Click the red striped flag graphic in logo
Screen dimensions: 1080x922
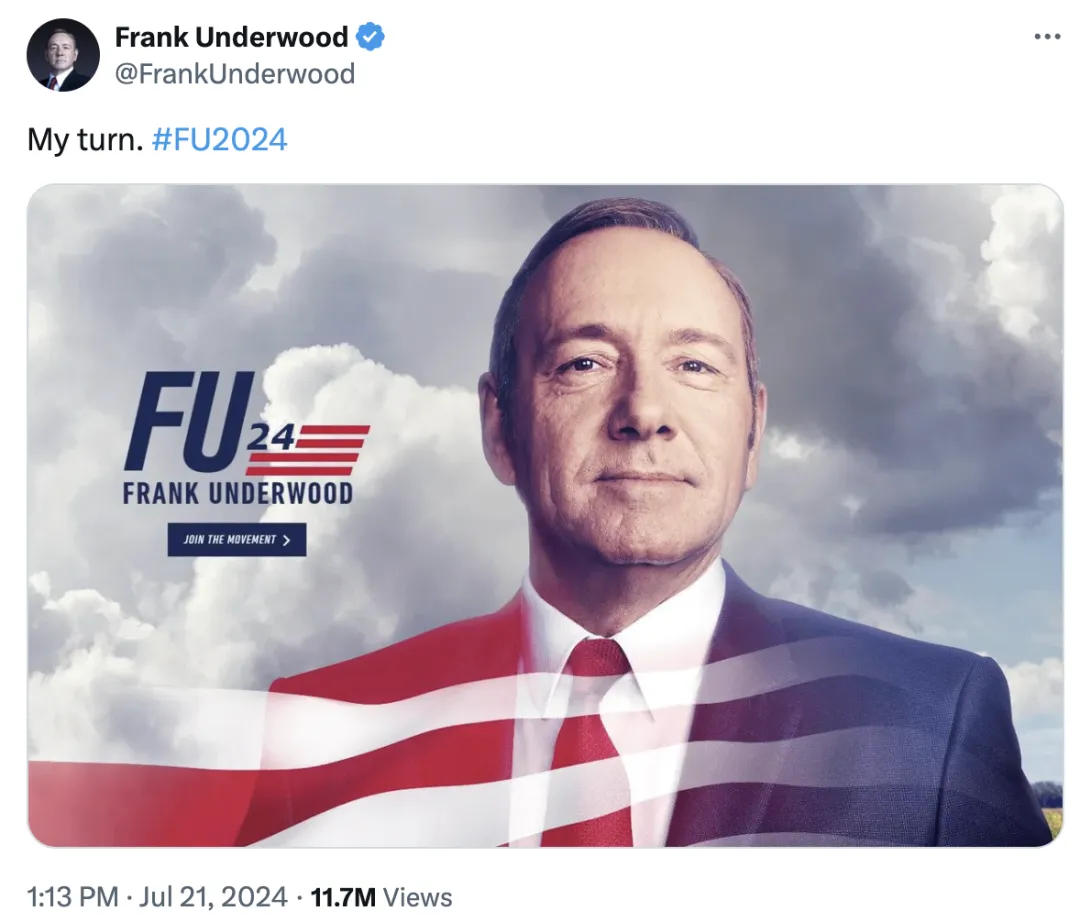tap(307, 450)
